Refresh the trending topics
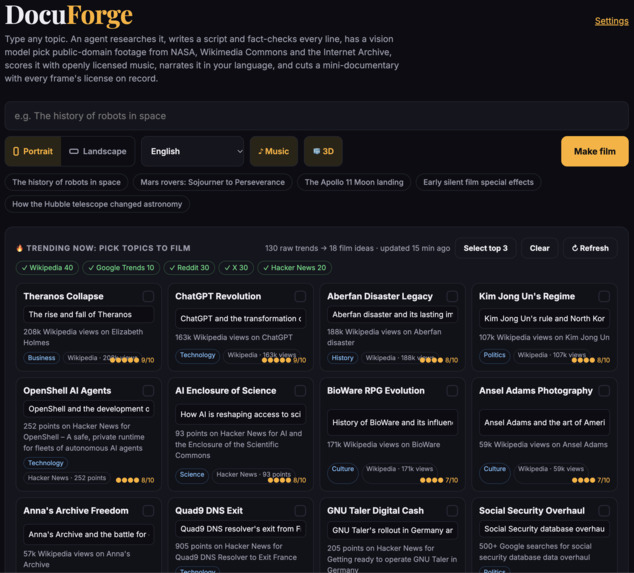 (x=590, y=248)
